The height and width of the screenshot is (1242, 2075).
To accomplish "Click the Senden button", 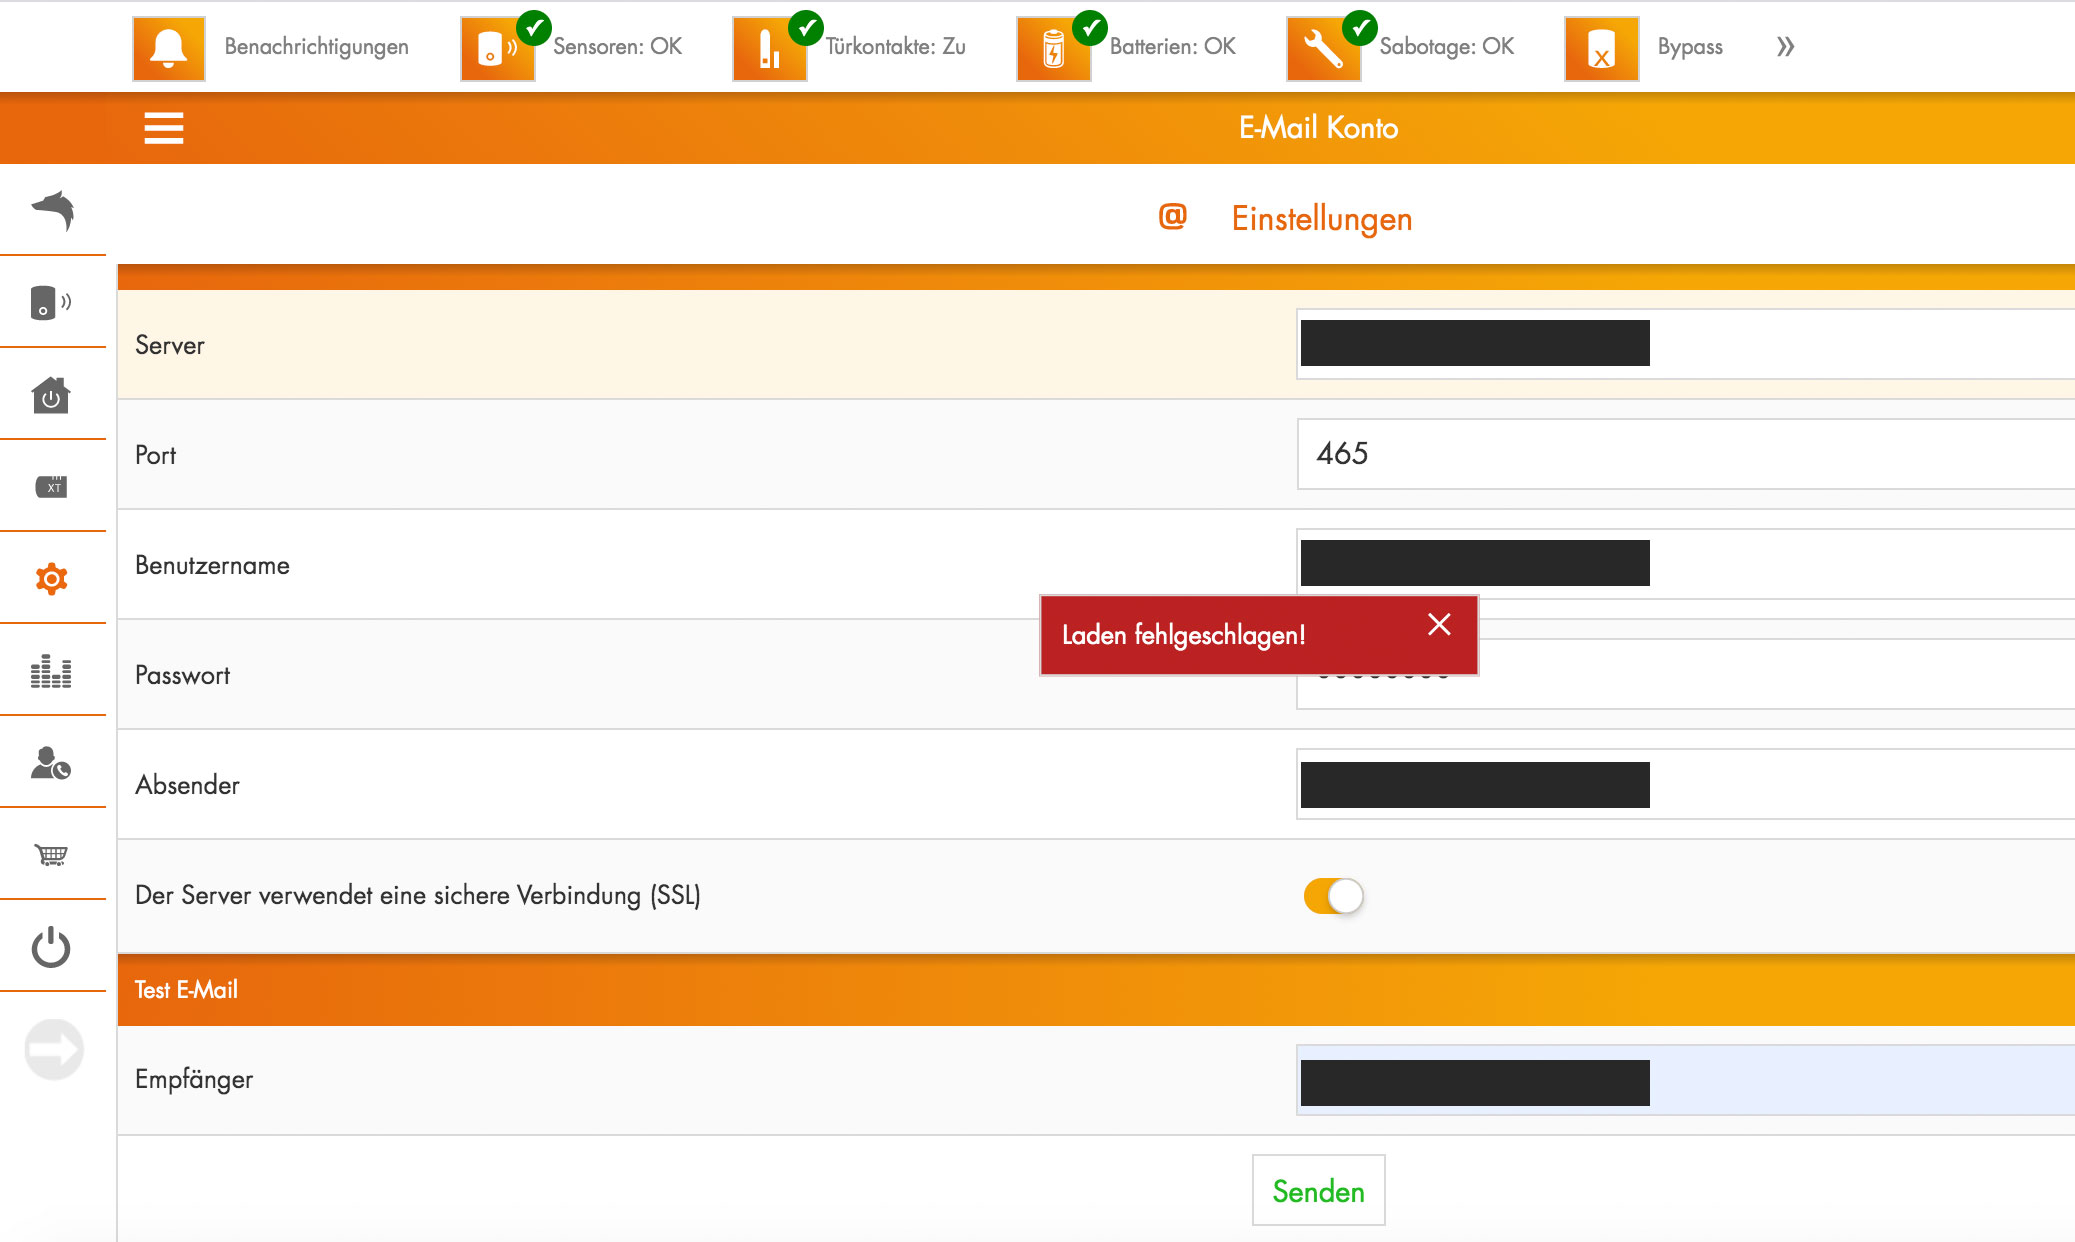I will [1318, 1190].
